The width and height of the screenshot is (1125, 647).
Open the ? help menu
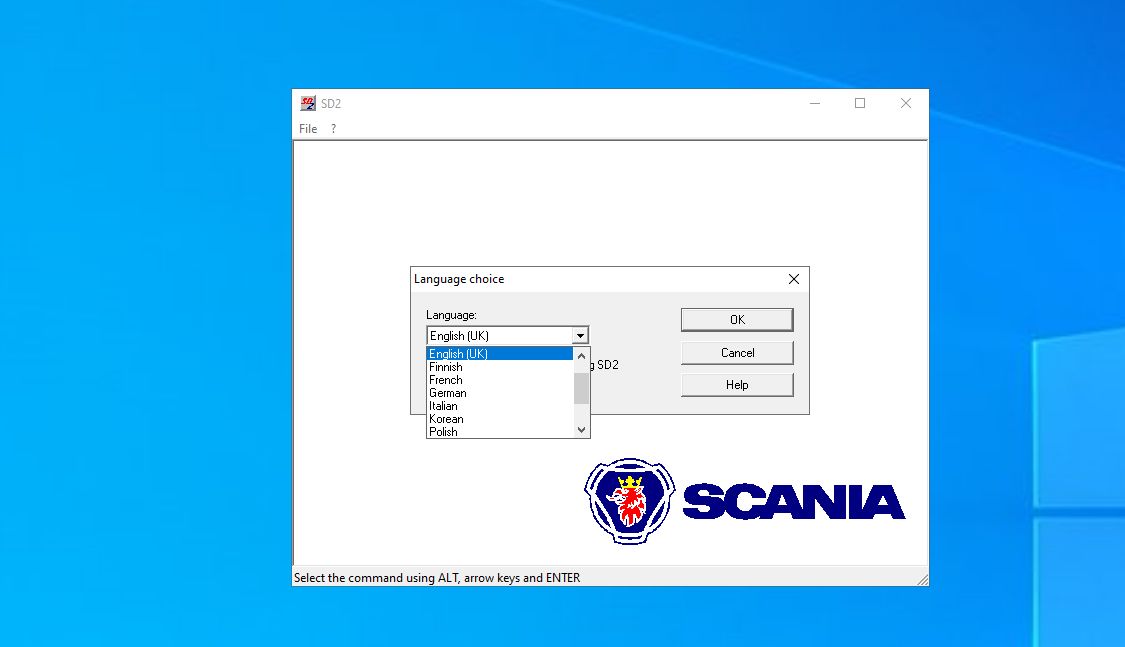(332, 128)
